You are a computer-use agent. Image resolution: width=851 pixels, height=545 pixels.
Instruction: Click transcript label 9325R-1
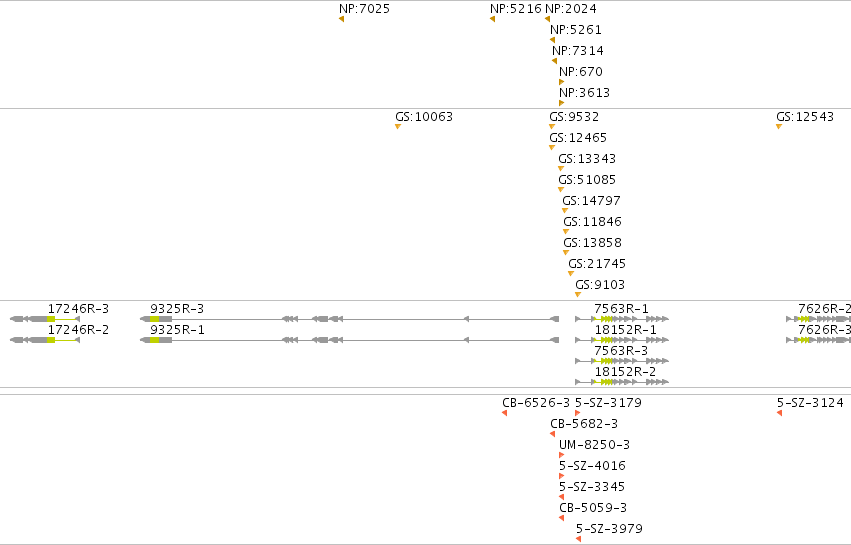click(177, 330)
